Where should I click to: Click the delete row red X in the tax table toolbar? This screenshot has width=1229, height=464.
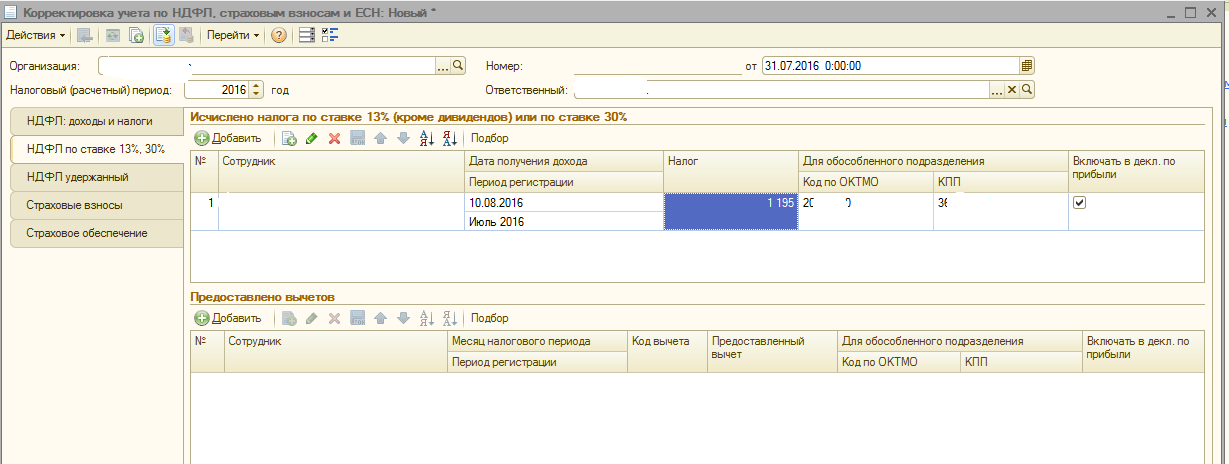click(x=334, y=139)
